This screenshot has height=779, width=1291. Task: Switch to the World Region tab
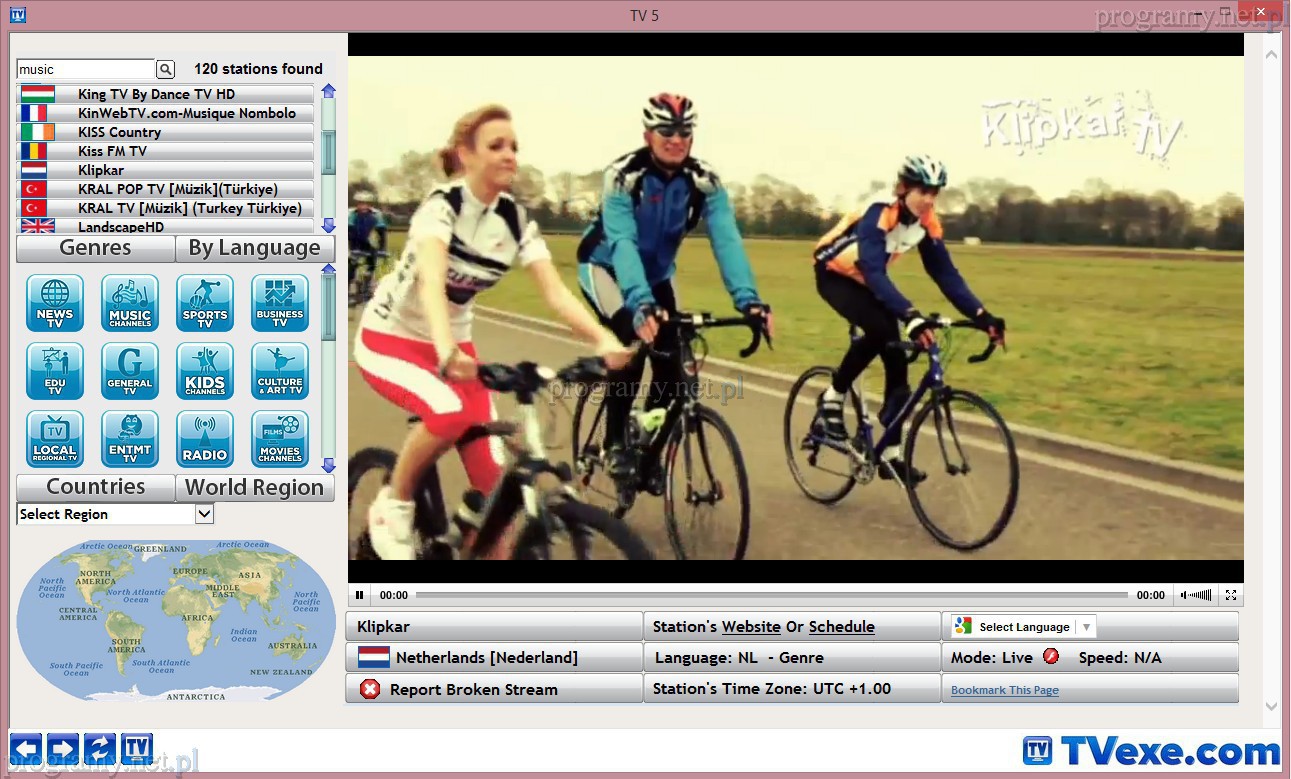pyautogui.click(x=254, y=488)
